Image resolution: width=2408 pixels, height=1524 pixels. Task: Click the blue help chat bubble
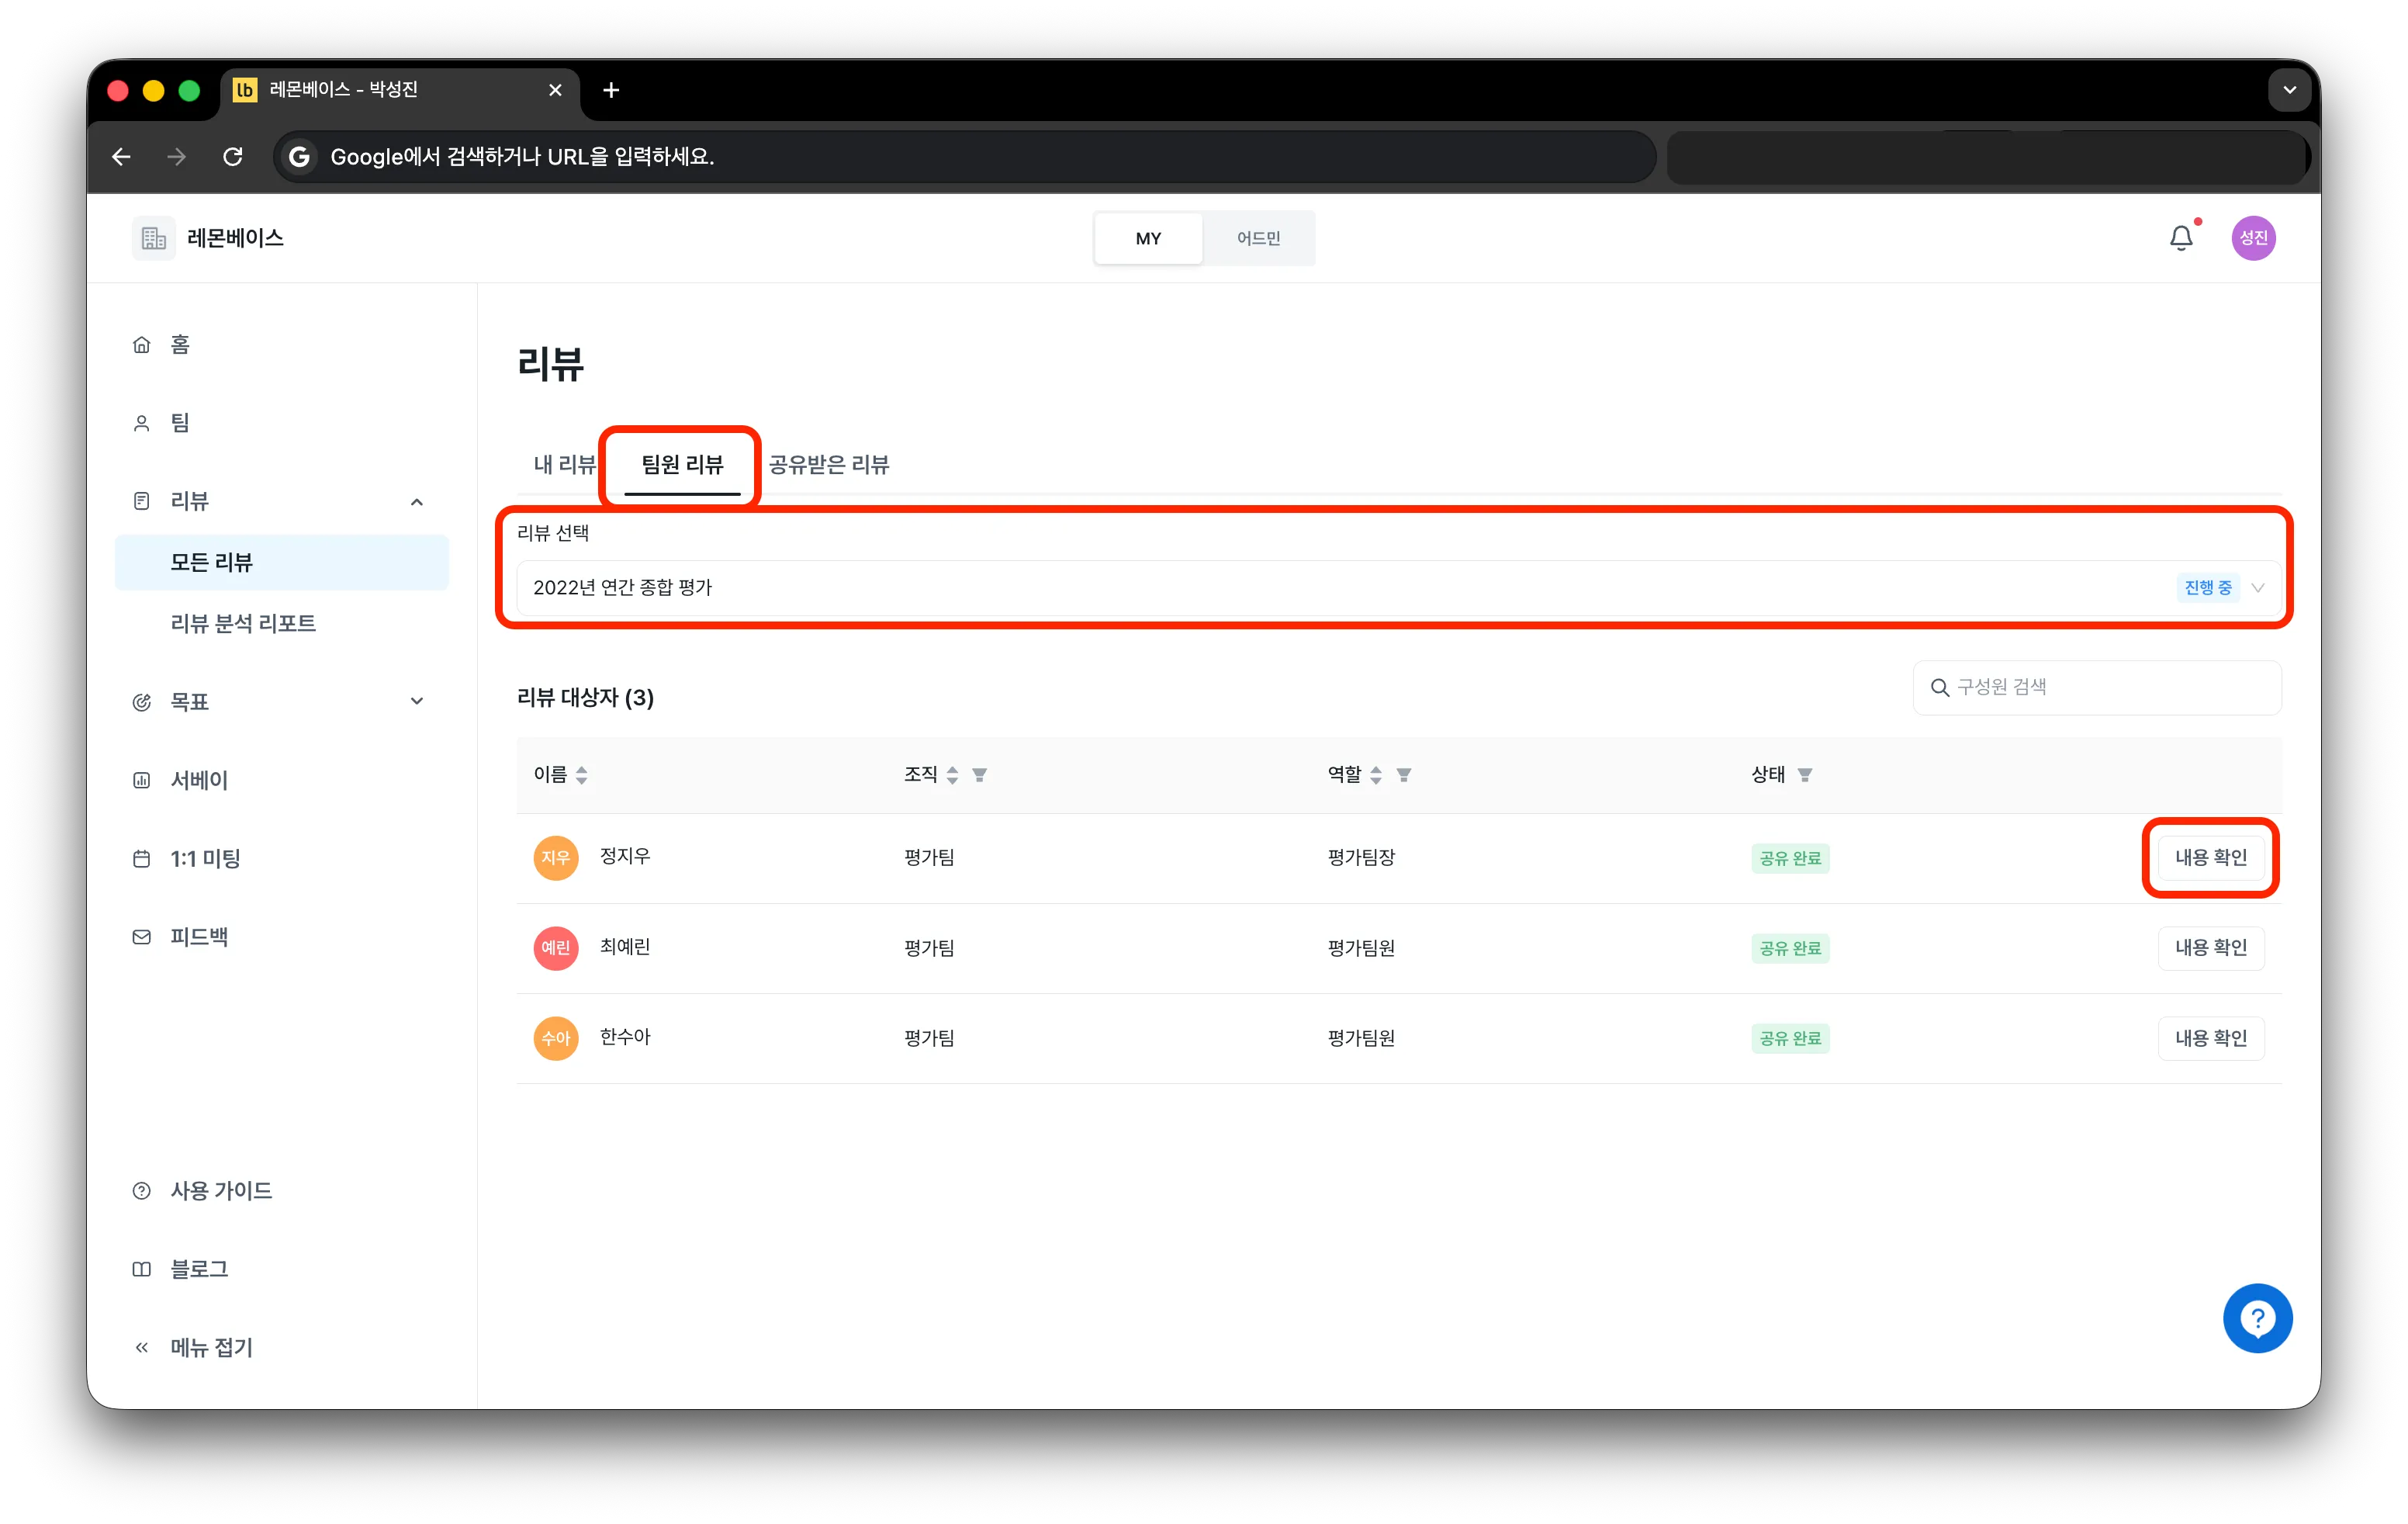[2257, 1318]
